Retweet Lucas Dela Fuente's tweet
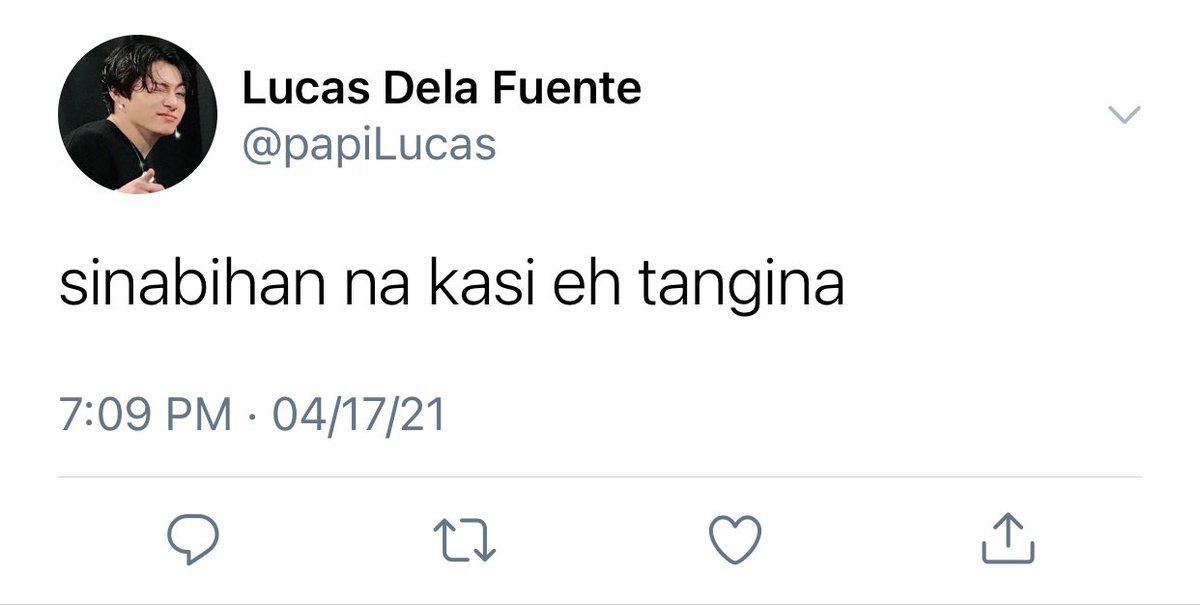The width and height of the screenshot is (1200, 605). [469, 539]
